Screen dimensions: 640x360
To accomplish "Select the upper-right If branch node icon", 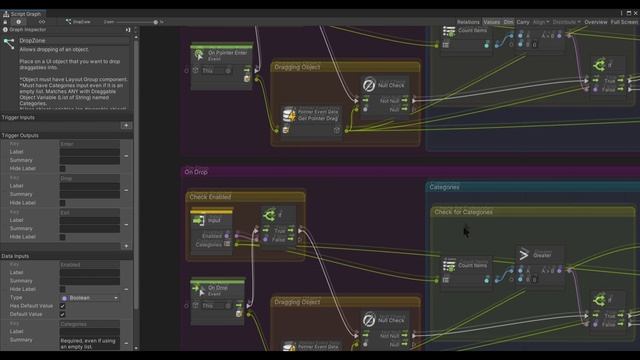I will (599, 64).
